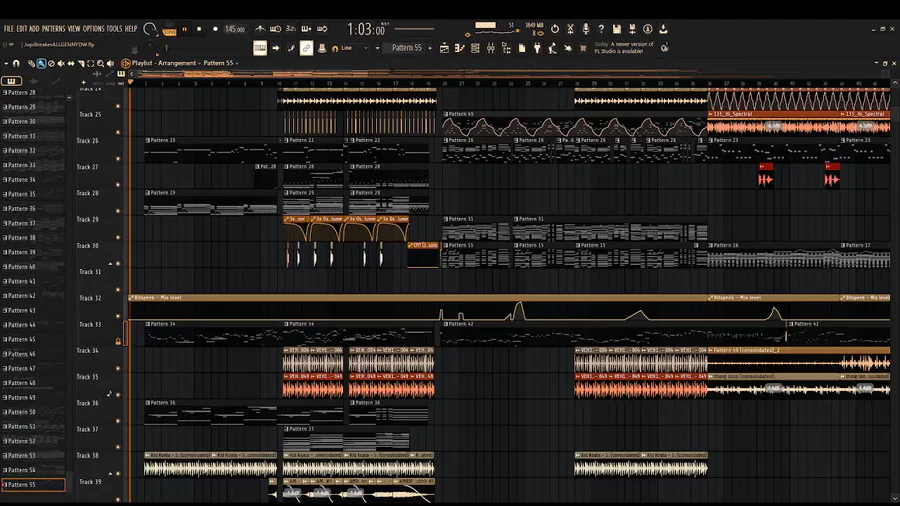900x506 pixels.
Task: Open the ADD menu
Action: coord(34,29)
